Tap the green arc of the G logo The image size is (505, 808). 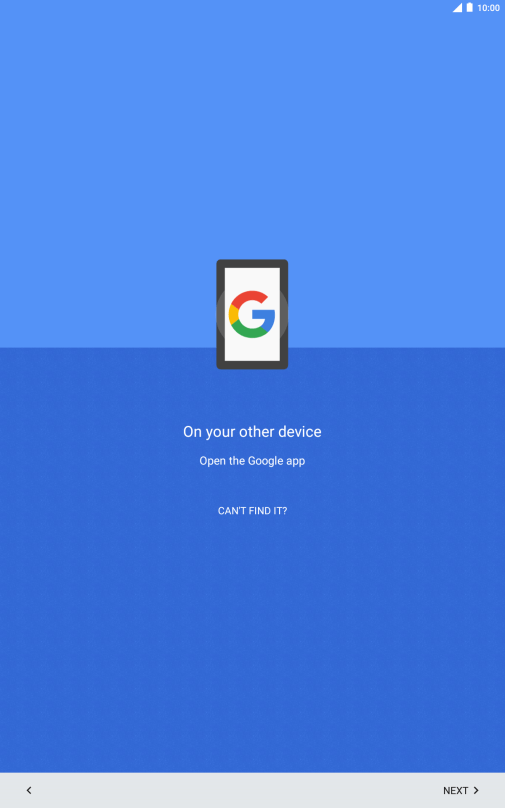point(250,331)
